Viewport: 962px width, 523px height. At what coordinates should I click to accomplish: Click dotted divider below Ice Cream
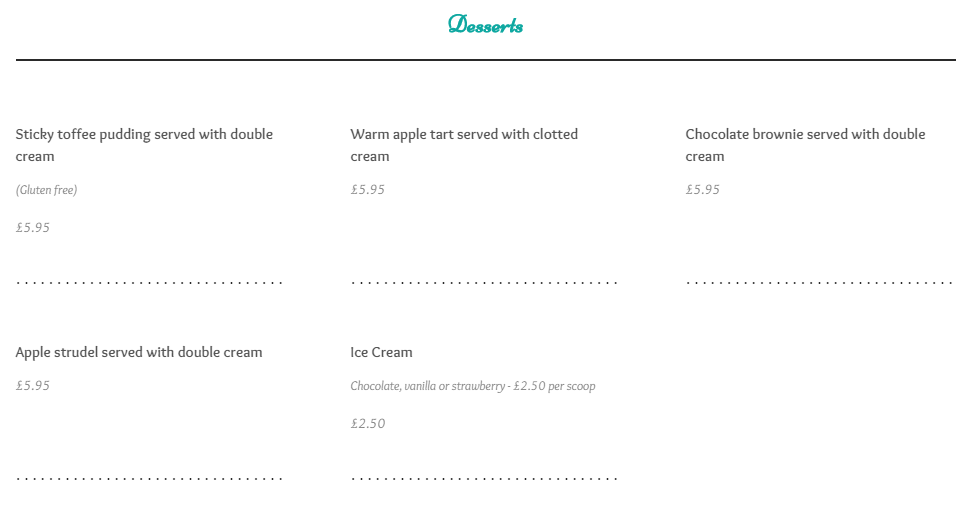pyautogui.click(x=484, y=478)
